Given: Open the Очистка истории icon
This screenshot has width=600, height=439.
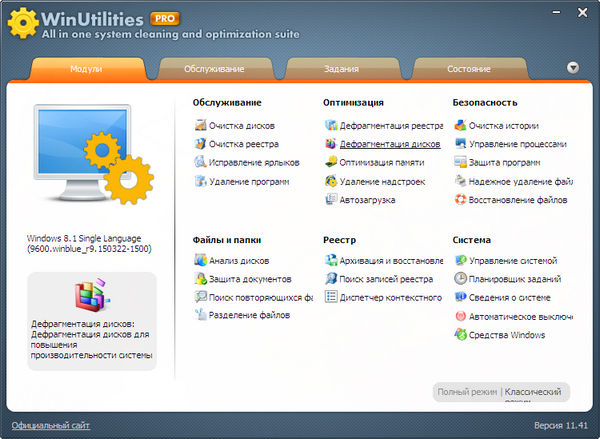Looking at the screenshot, I should point(460,126).
